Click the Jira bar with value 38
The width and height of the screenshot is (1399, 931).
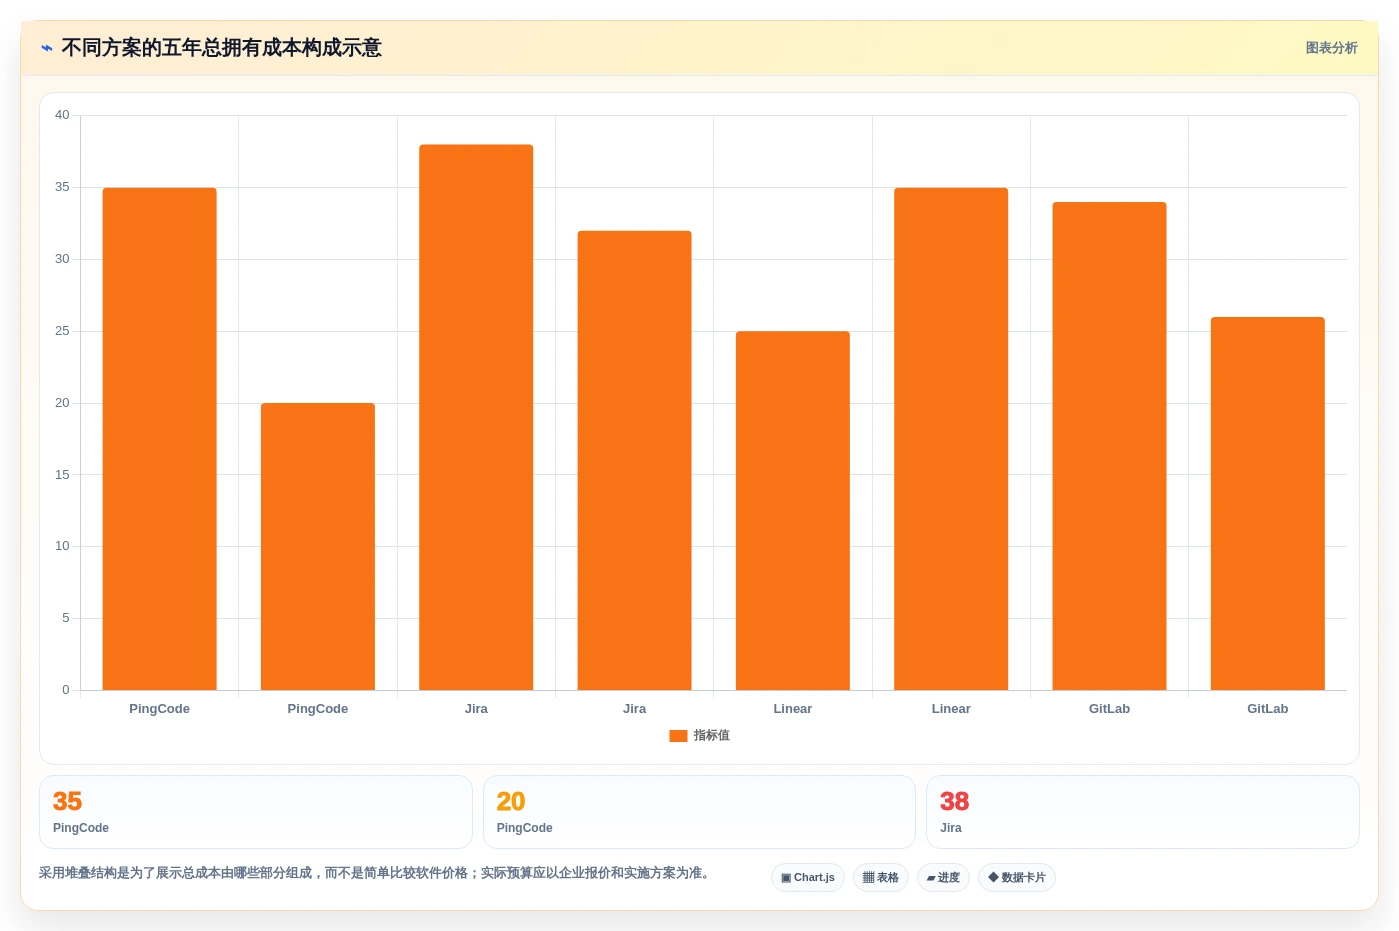(476, 417)
